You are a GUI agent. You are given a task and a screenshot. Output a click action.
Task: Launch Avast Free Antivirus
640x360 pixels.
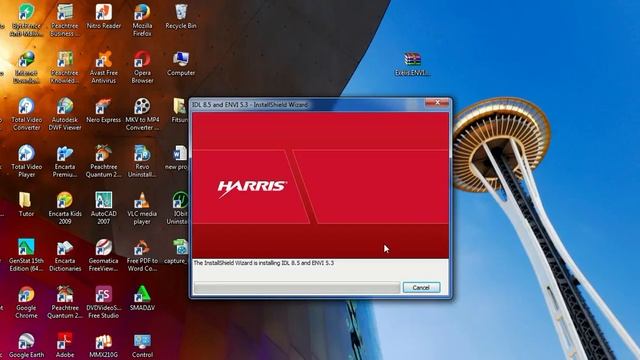104,67
